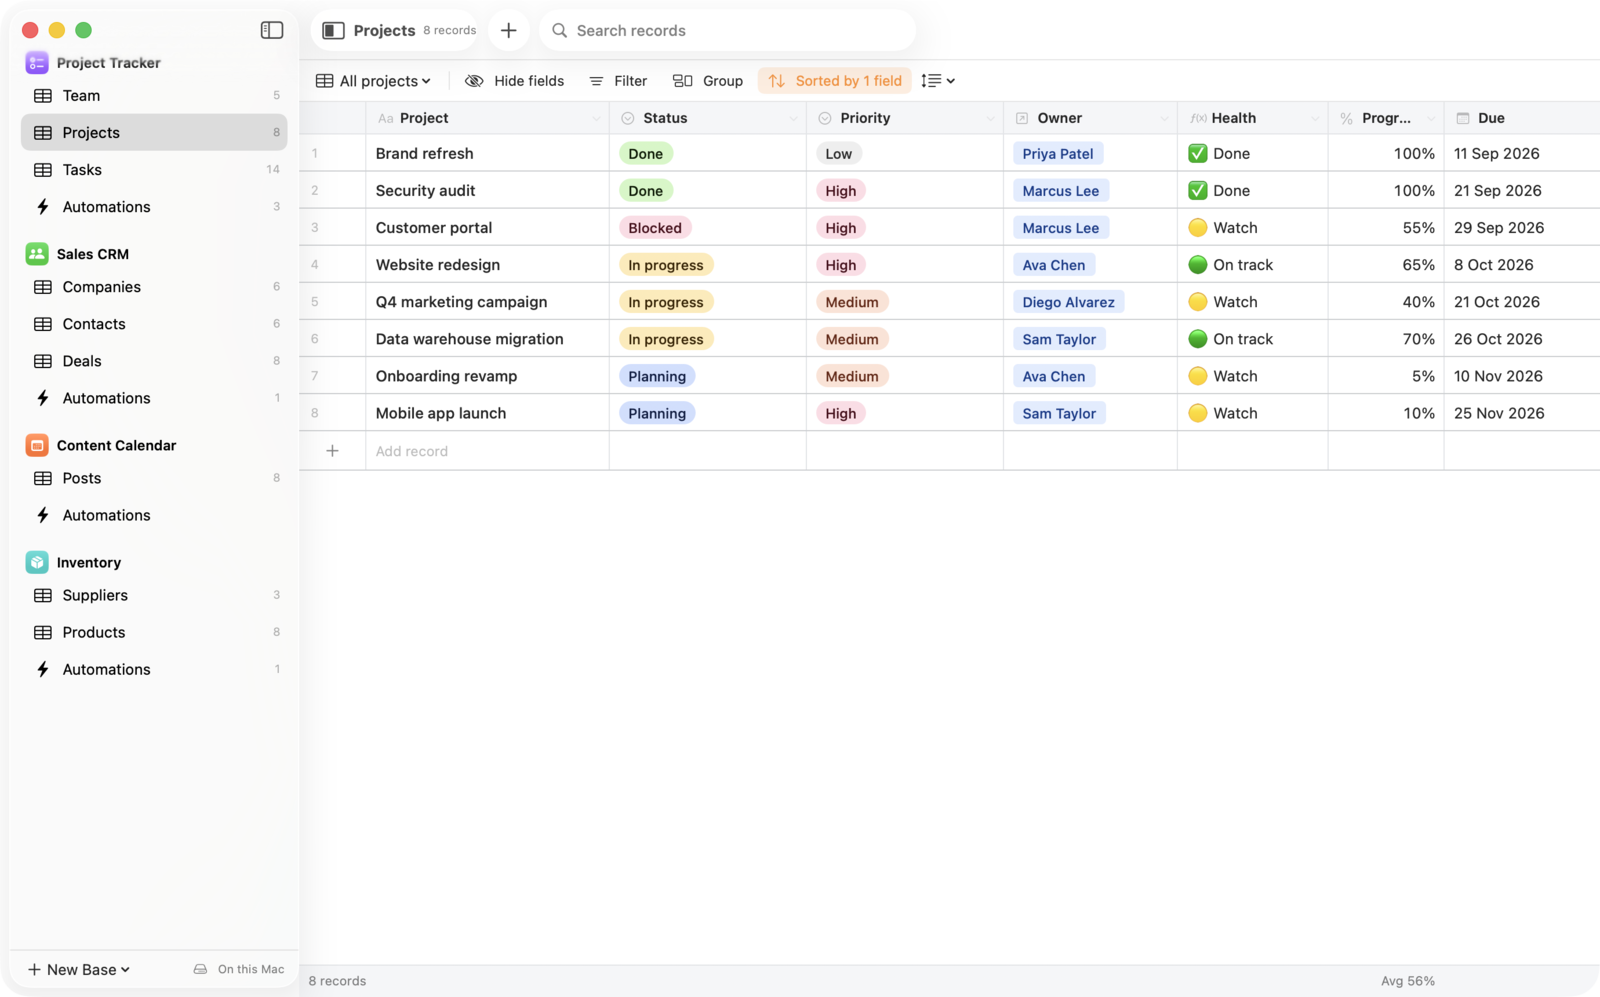Screen dimensions: 1600x997
Task: Open the Deals table
Action: pyautogui.click(x=154, y=361)
